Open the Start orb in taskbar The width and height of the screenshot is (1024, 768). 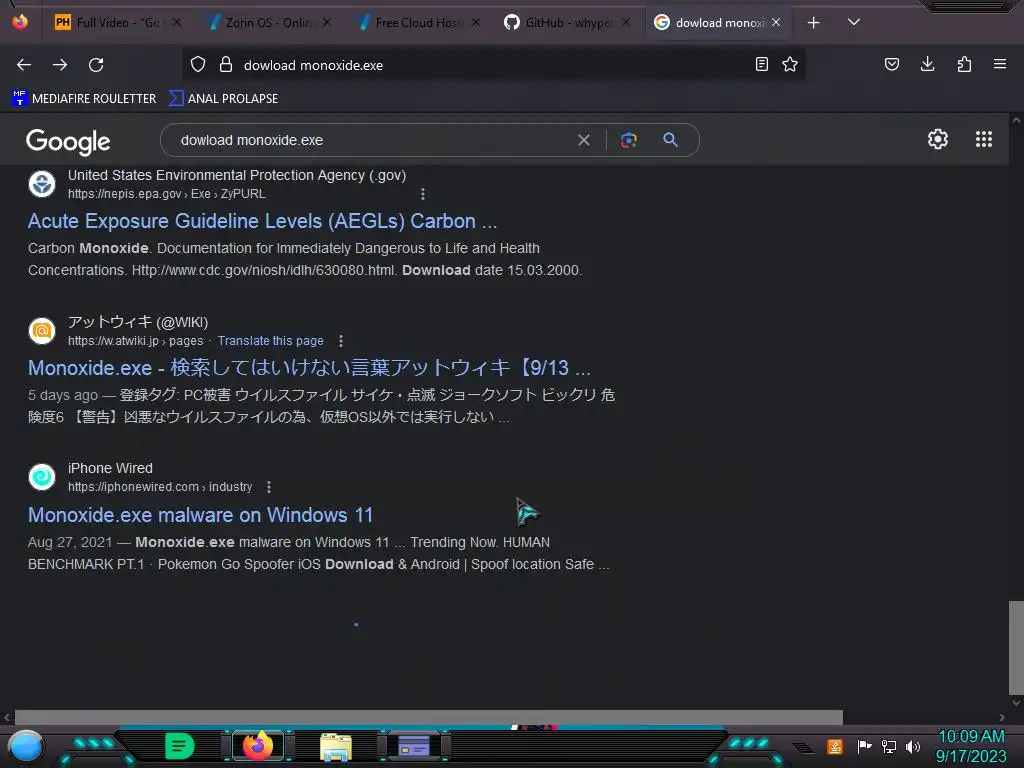coord(26,746)
